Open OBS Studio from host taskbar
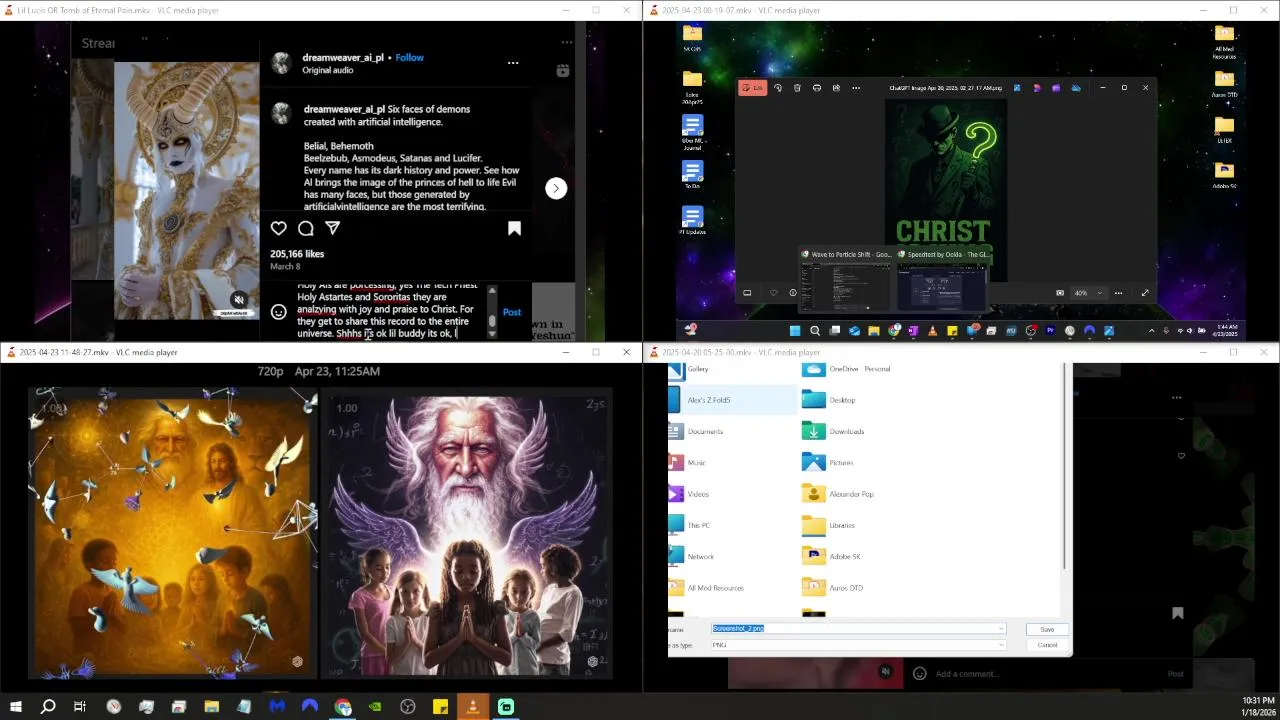 [x=408, y=707]
